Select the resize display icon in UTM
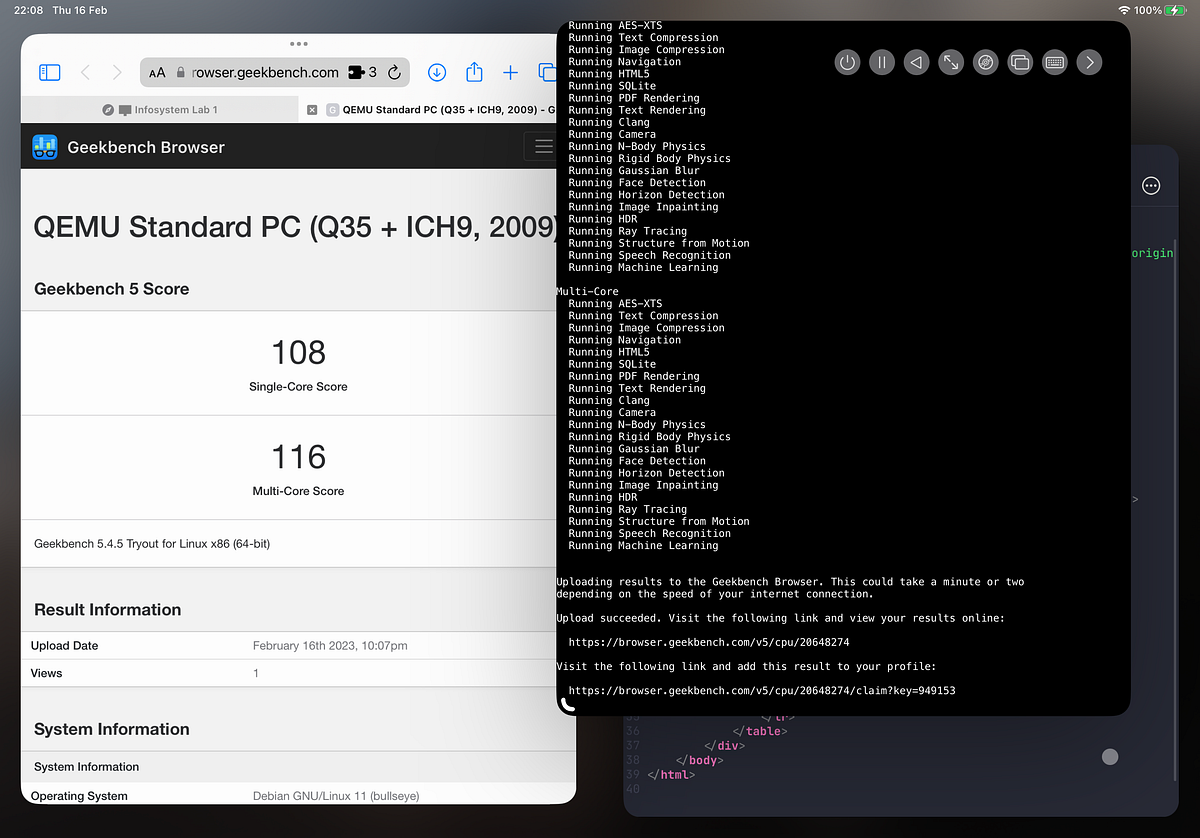Screen dimensions: 1200x838 pos(951,62)
